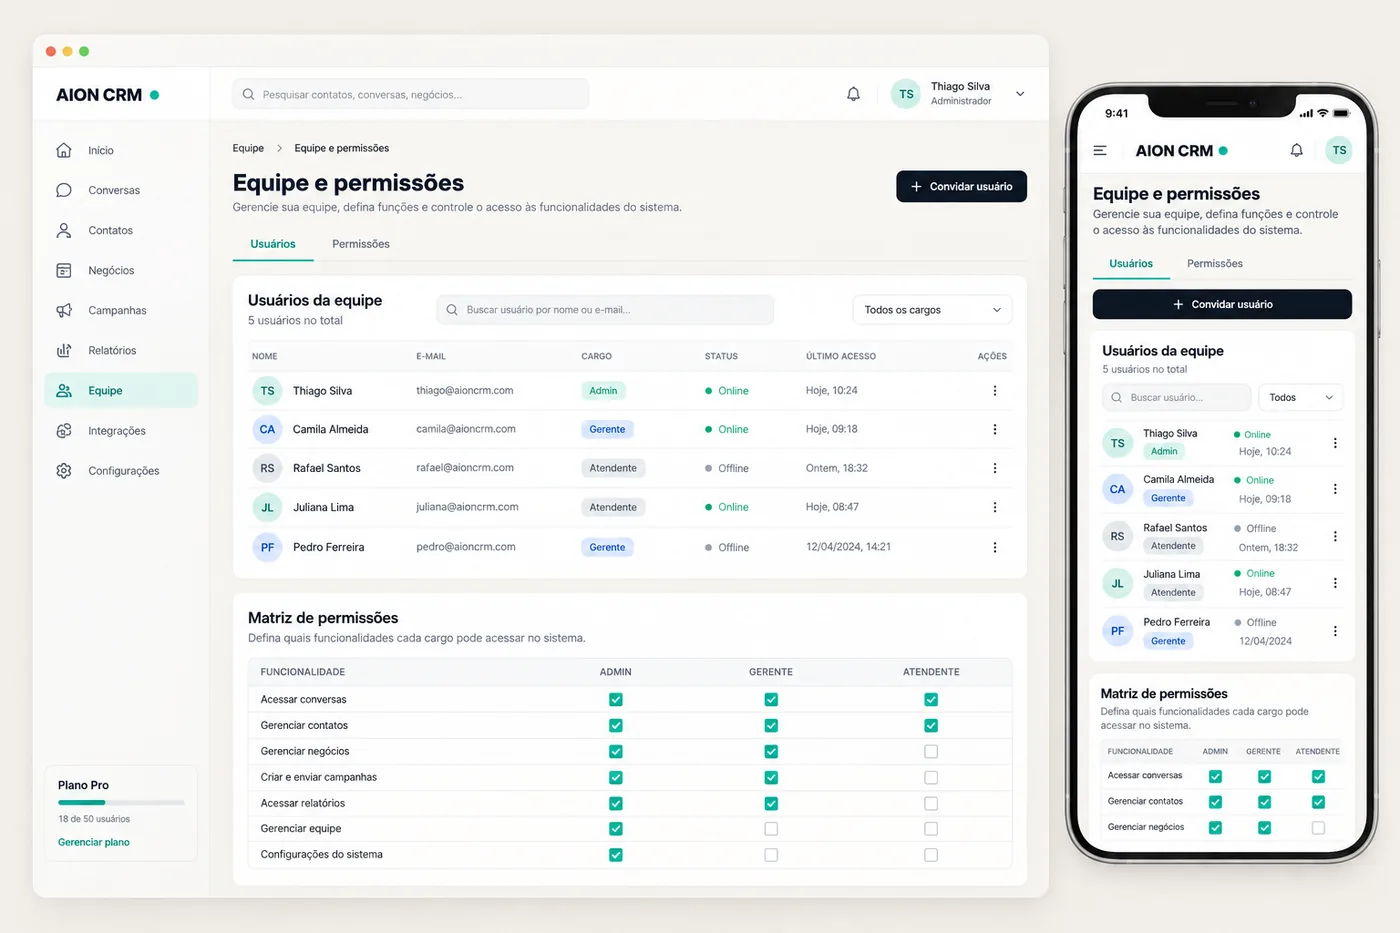This screenshot has height=933, width=1400.
Task: Open actions menu for Rafael Santos in desktop table
Action: [995, 468]
